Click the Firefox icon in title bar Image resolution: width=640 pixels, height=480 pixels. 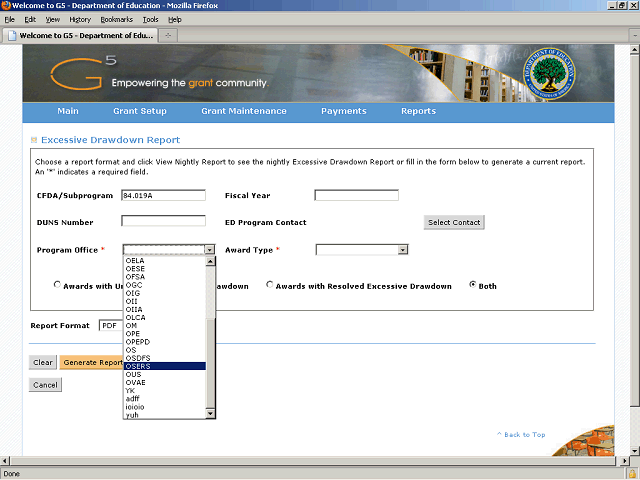(6, 5)
